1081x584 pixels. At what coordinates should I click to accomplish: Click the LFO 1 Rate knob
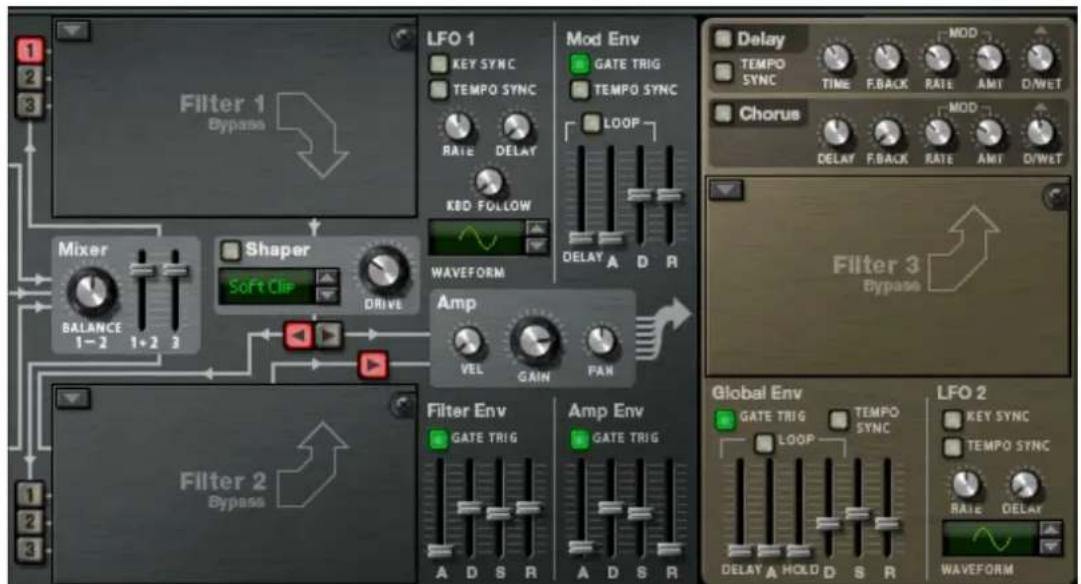[x=457, y=127]
